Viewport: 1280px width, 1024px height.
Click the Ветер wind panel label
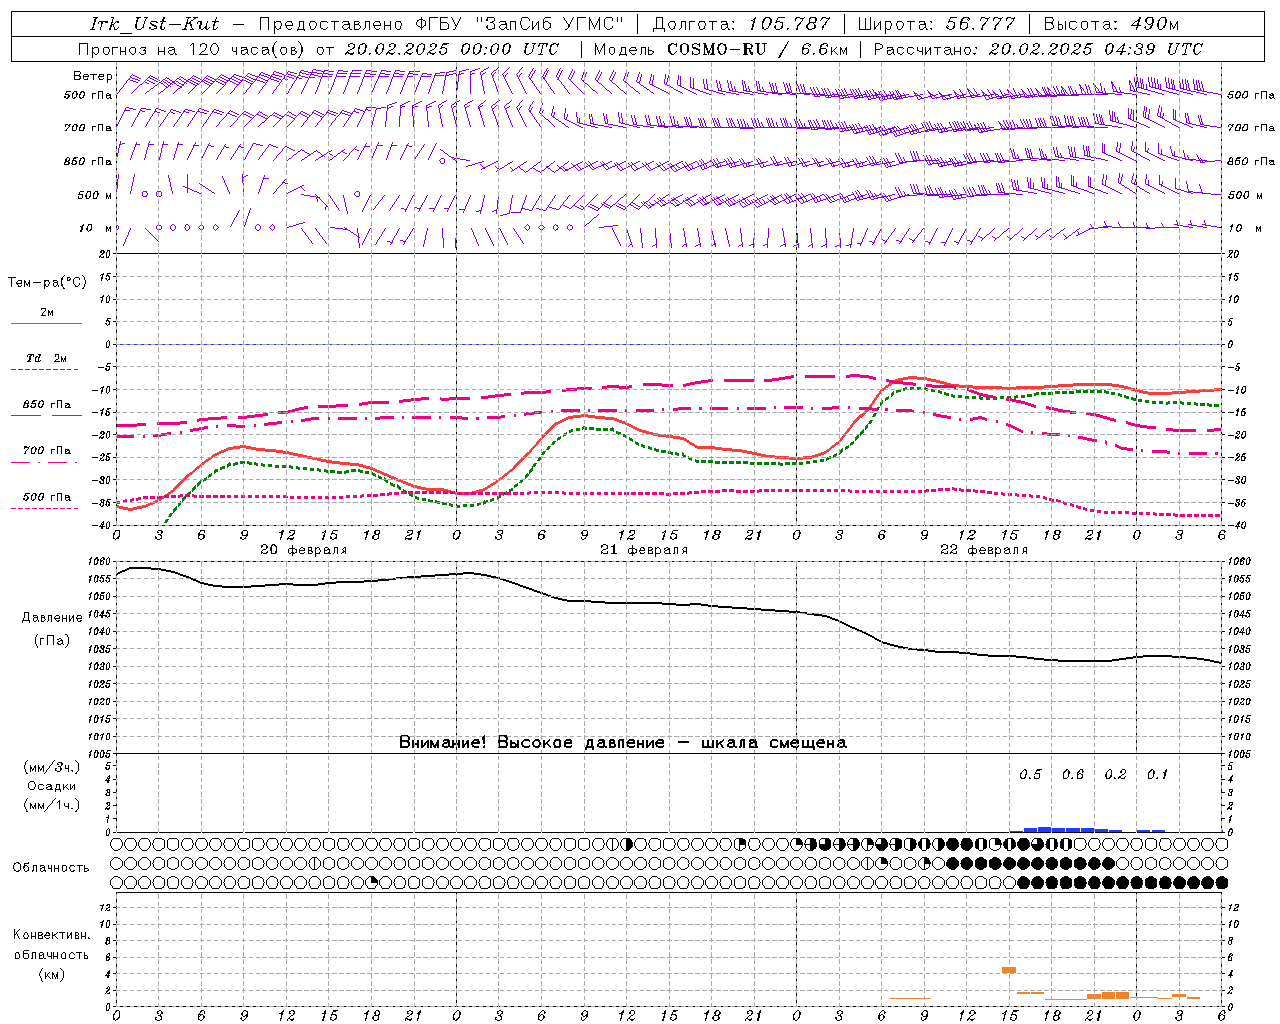pyautogui.click(x=93, y=76)
